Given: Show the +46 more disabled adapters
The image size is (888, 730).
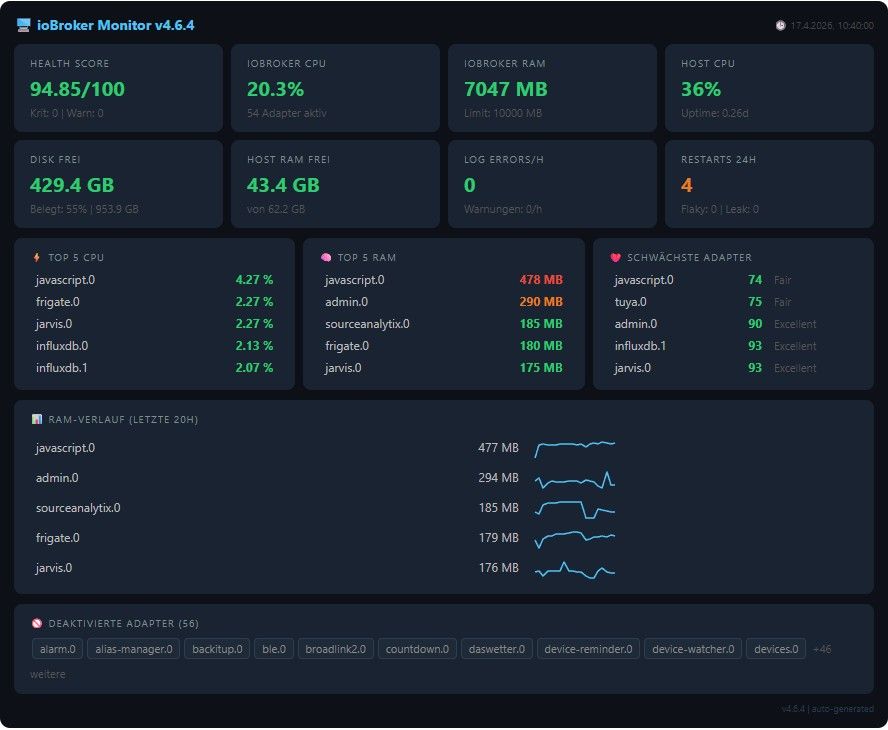Looking at the screenshot, I should pyautogui.click(x=821, y=649).
